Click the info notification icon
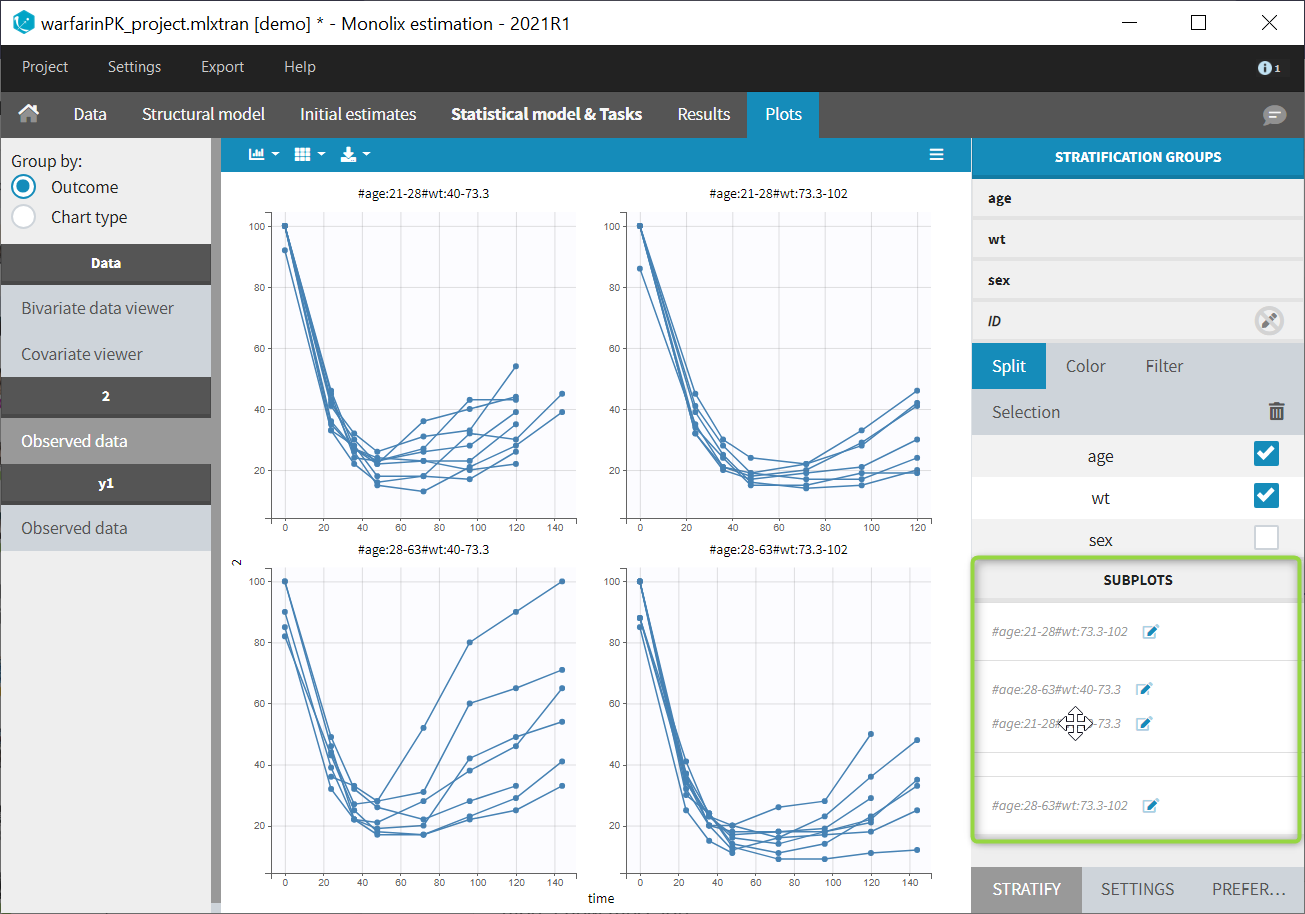Screen dimensions: 1305x914 [x=1268, y=68]
